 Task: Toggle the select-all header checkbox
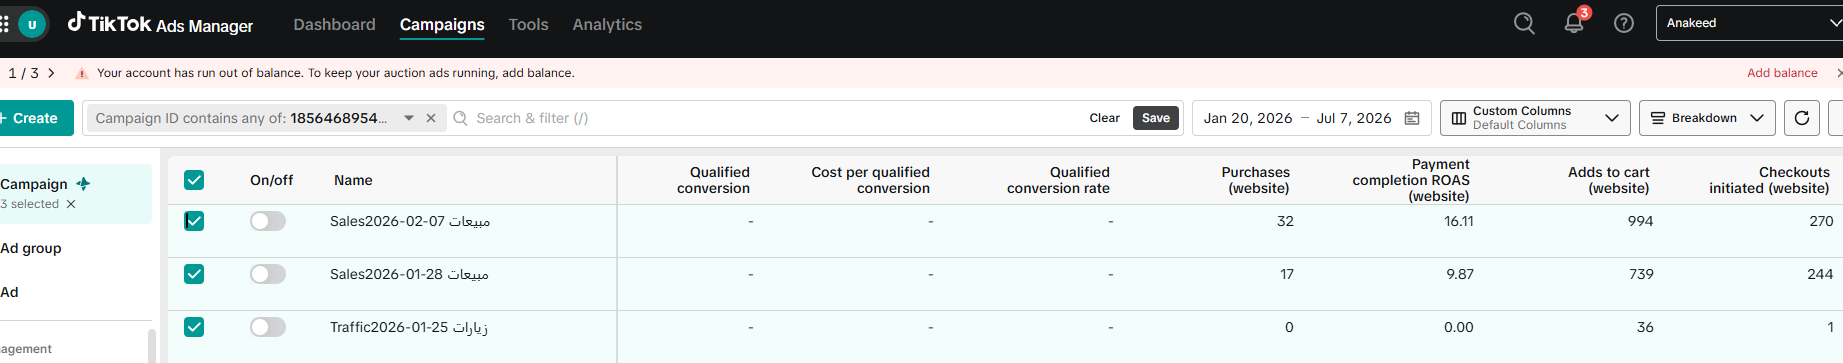[194, 180]
